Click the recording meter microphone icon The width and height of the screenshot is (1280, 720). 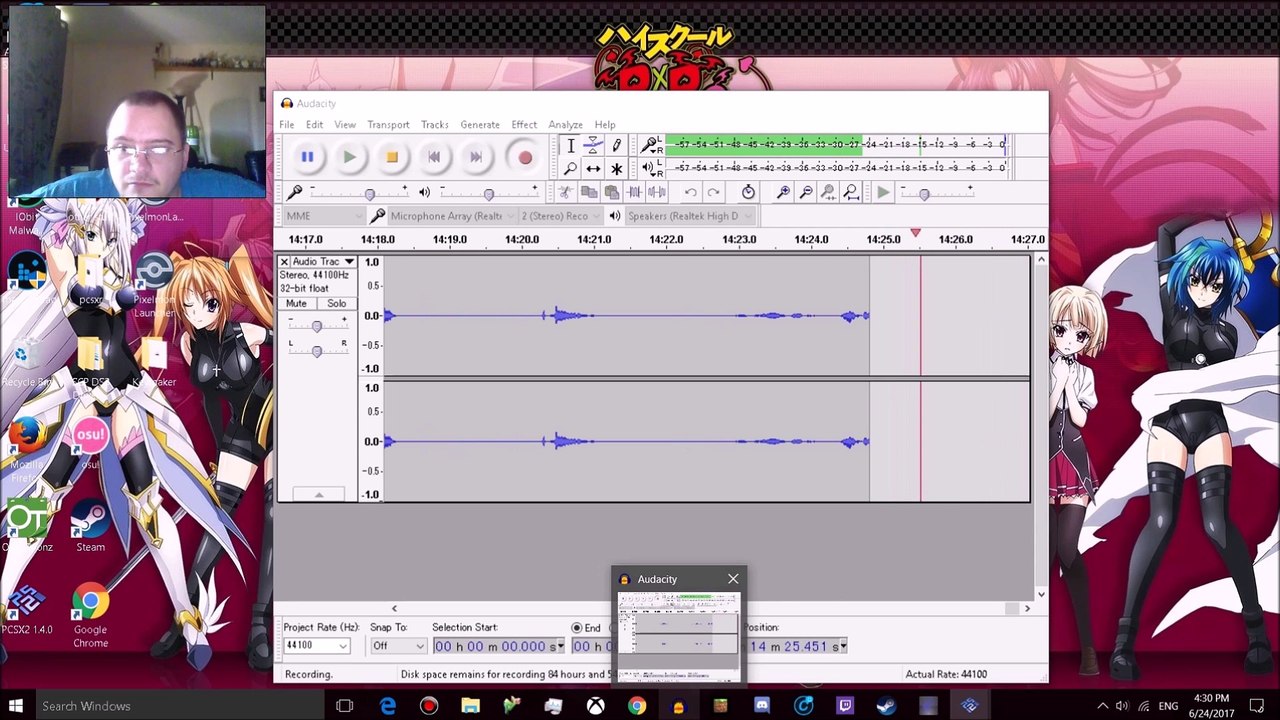649,145
